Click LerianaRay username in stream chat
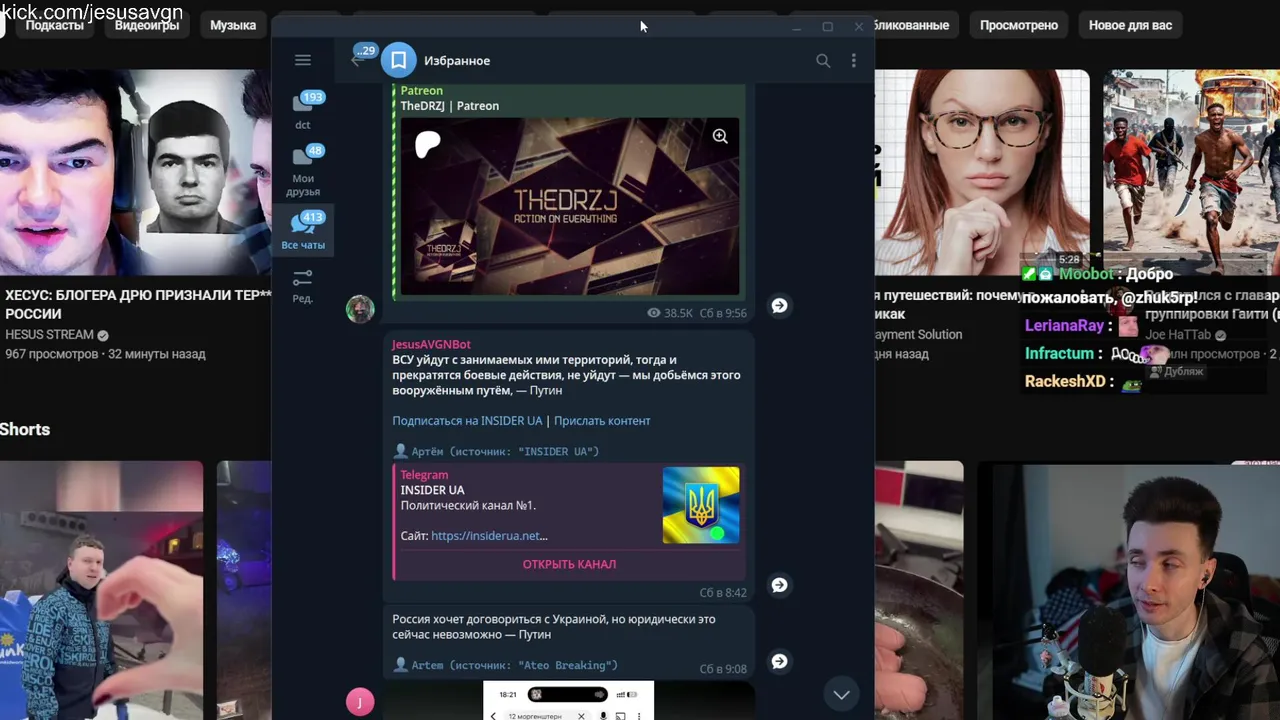This screenshot has height=720, width=1280. click(1064, 326)
